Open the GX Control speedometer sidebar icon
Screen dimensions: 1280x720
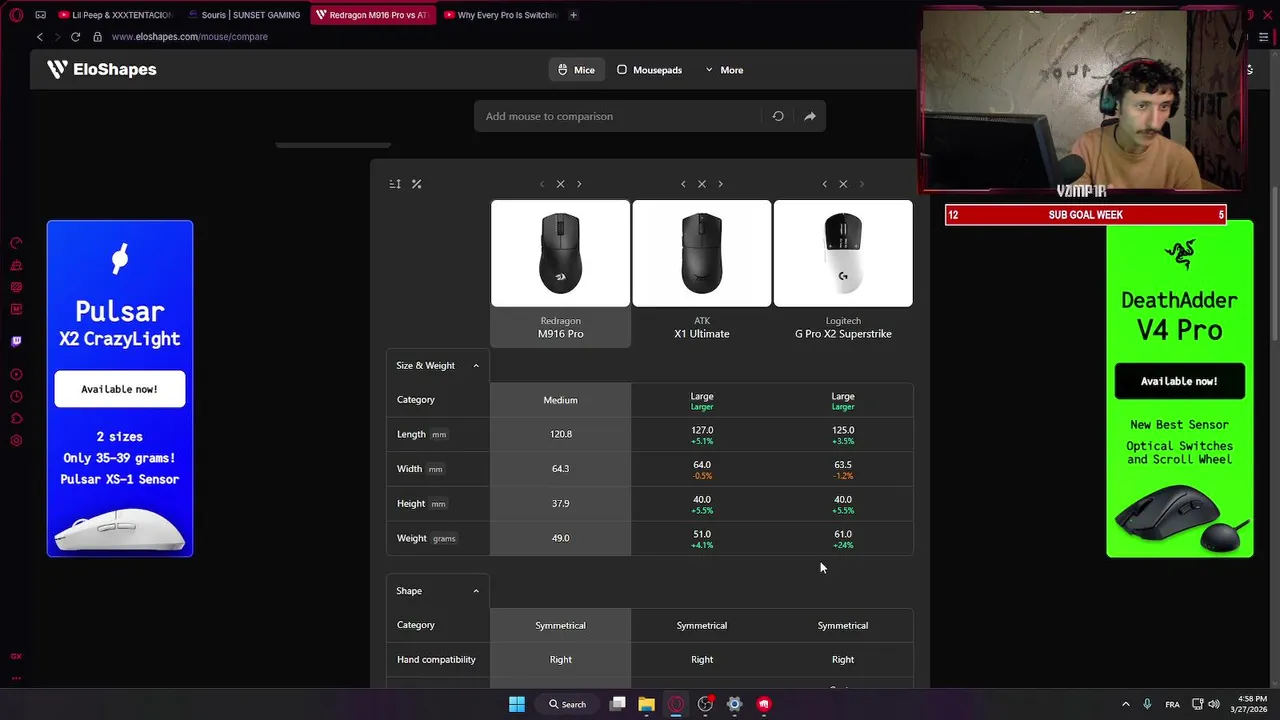tap(16, 243)
